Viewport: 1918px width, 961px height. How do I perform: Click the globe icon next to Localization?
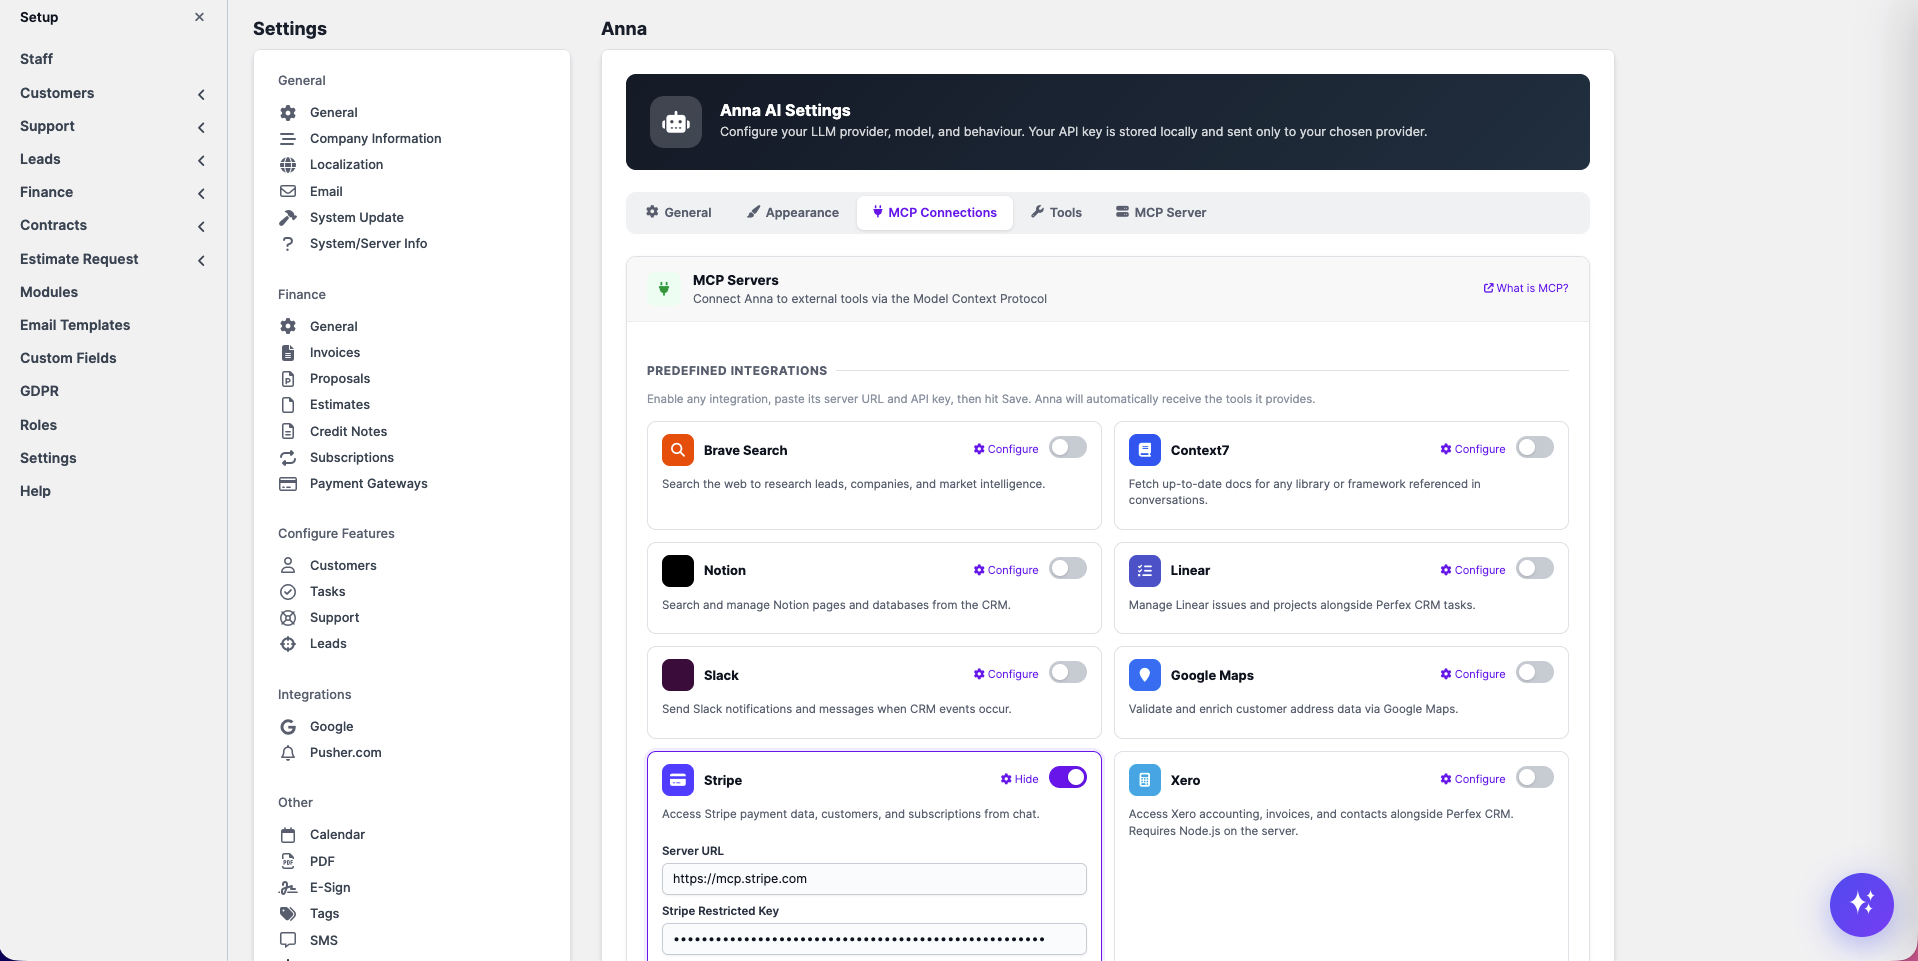(288, 165)
